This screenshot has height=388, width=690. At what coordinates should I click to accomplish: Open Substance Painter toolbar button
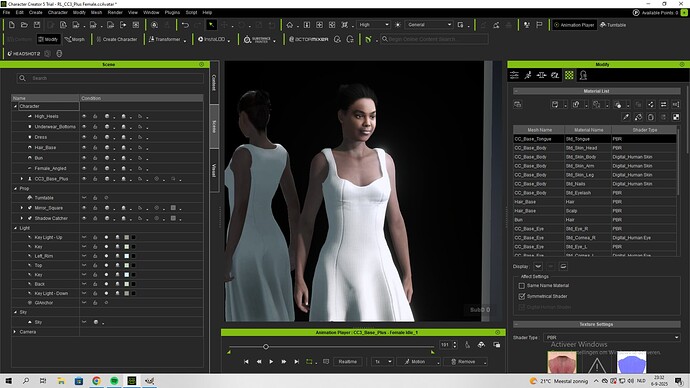coord(257,40)
